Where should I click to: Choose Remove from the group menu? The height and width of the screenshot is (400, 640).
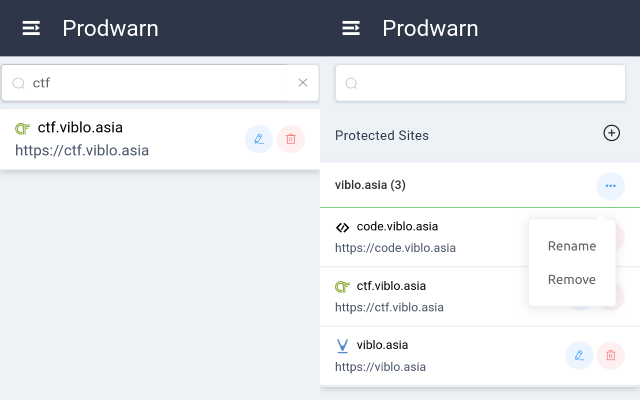pyautogui.click(x=572, y=280)
